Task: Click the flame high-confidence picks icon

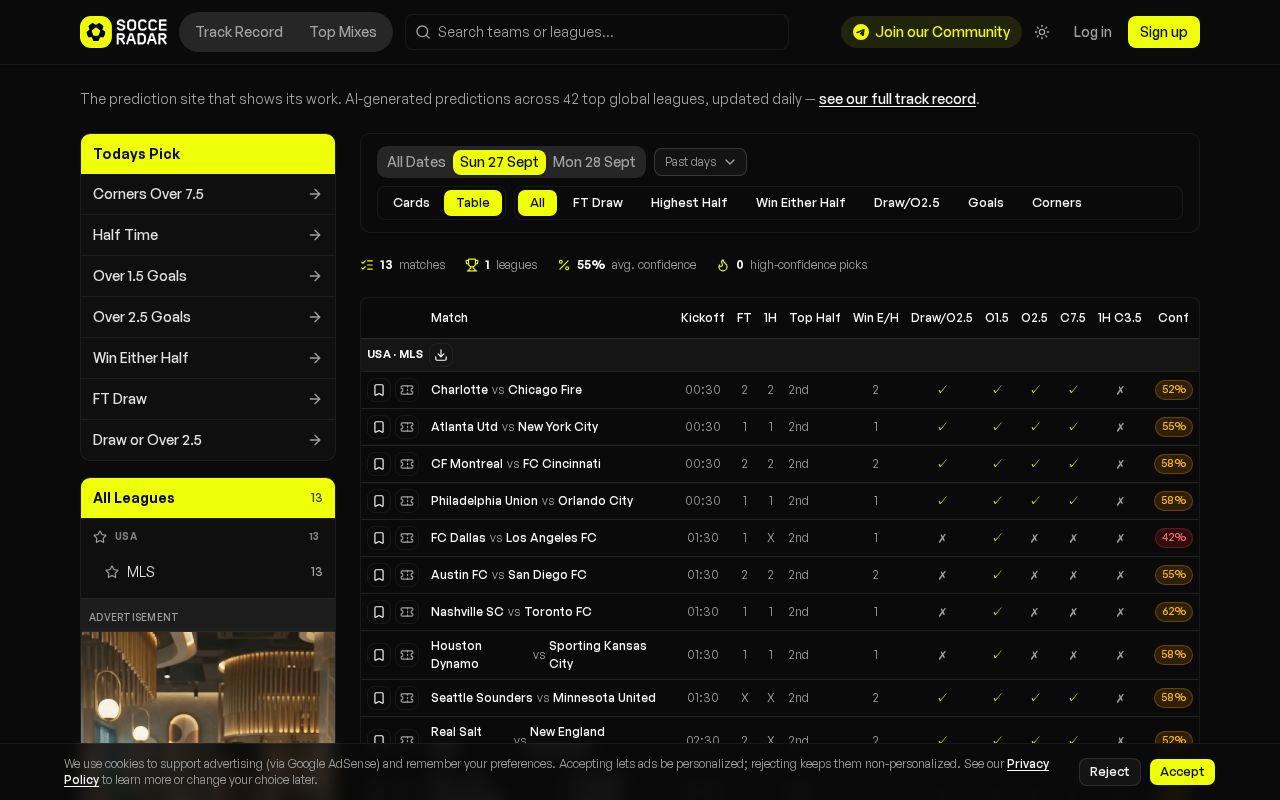Action: click(723, 265)
